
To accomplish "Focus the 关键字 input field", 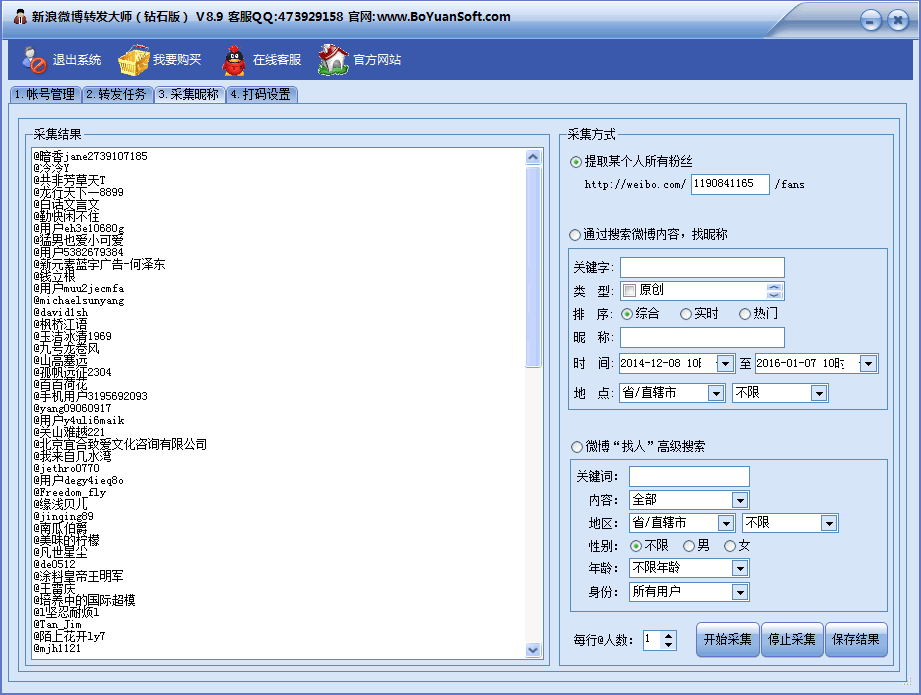I will click(x=702, y=267).
